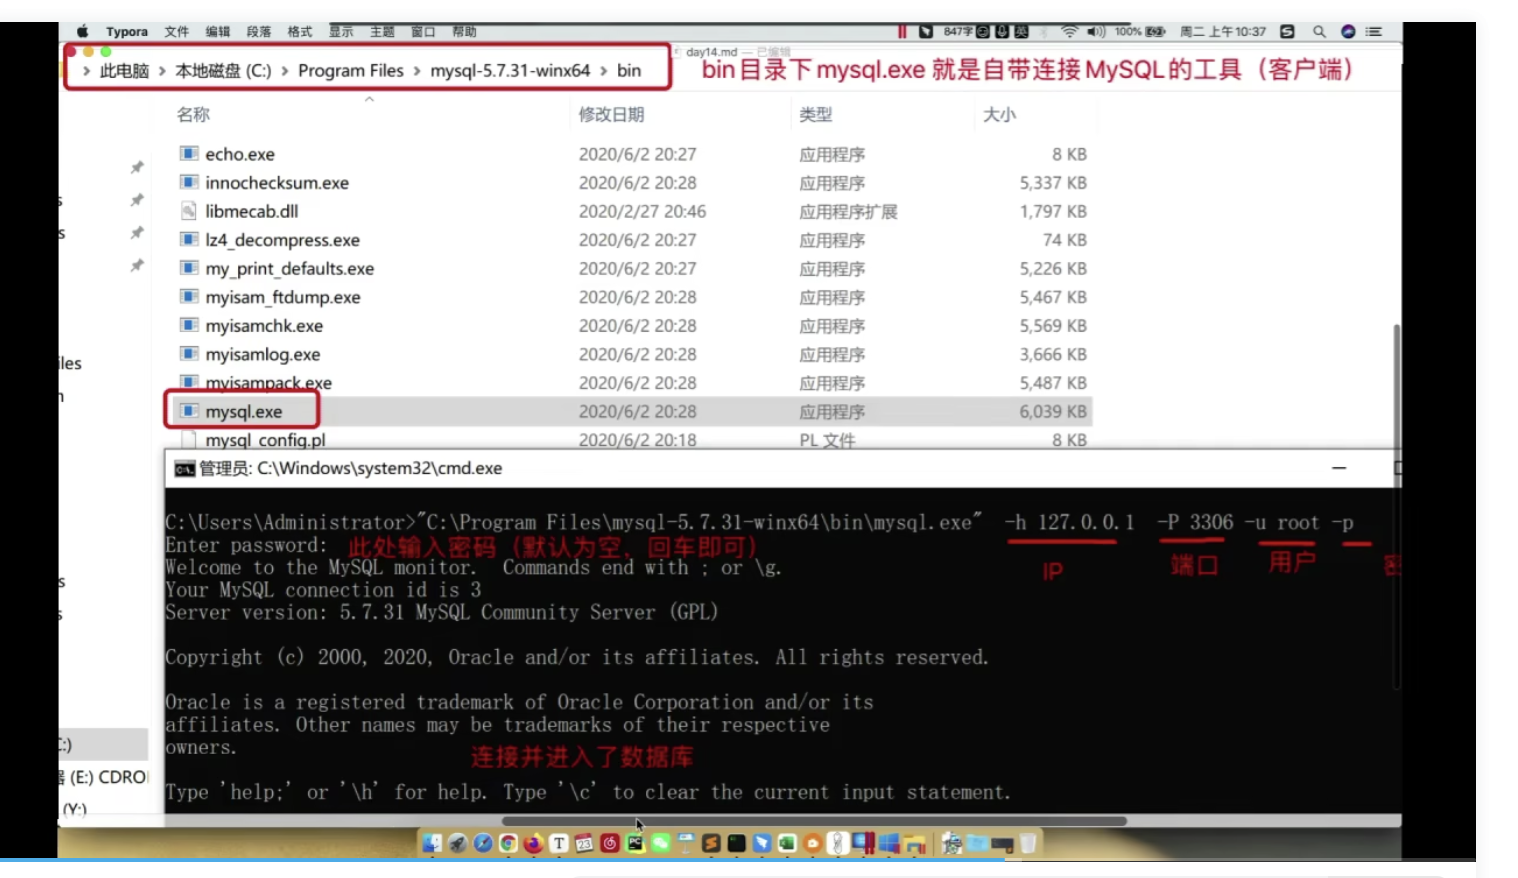The image size is (1518, 878).
Task: Go to 本地磁盘 (C:) in breadcrumb
Action: coord(223,71)
